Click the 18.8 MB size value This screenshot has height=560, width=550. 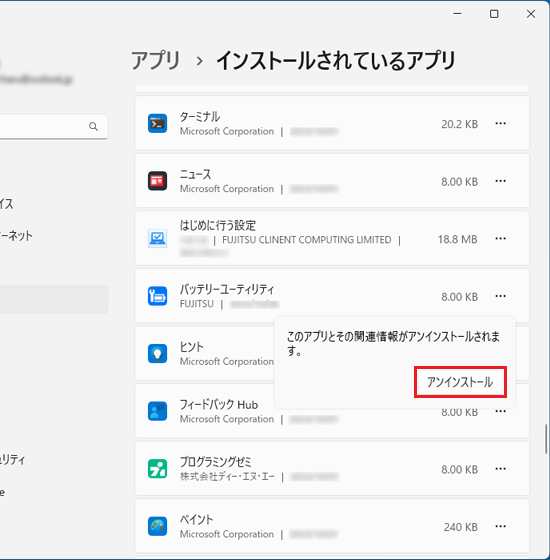pyautogui.click(x=458, y=239)
